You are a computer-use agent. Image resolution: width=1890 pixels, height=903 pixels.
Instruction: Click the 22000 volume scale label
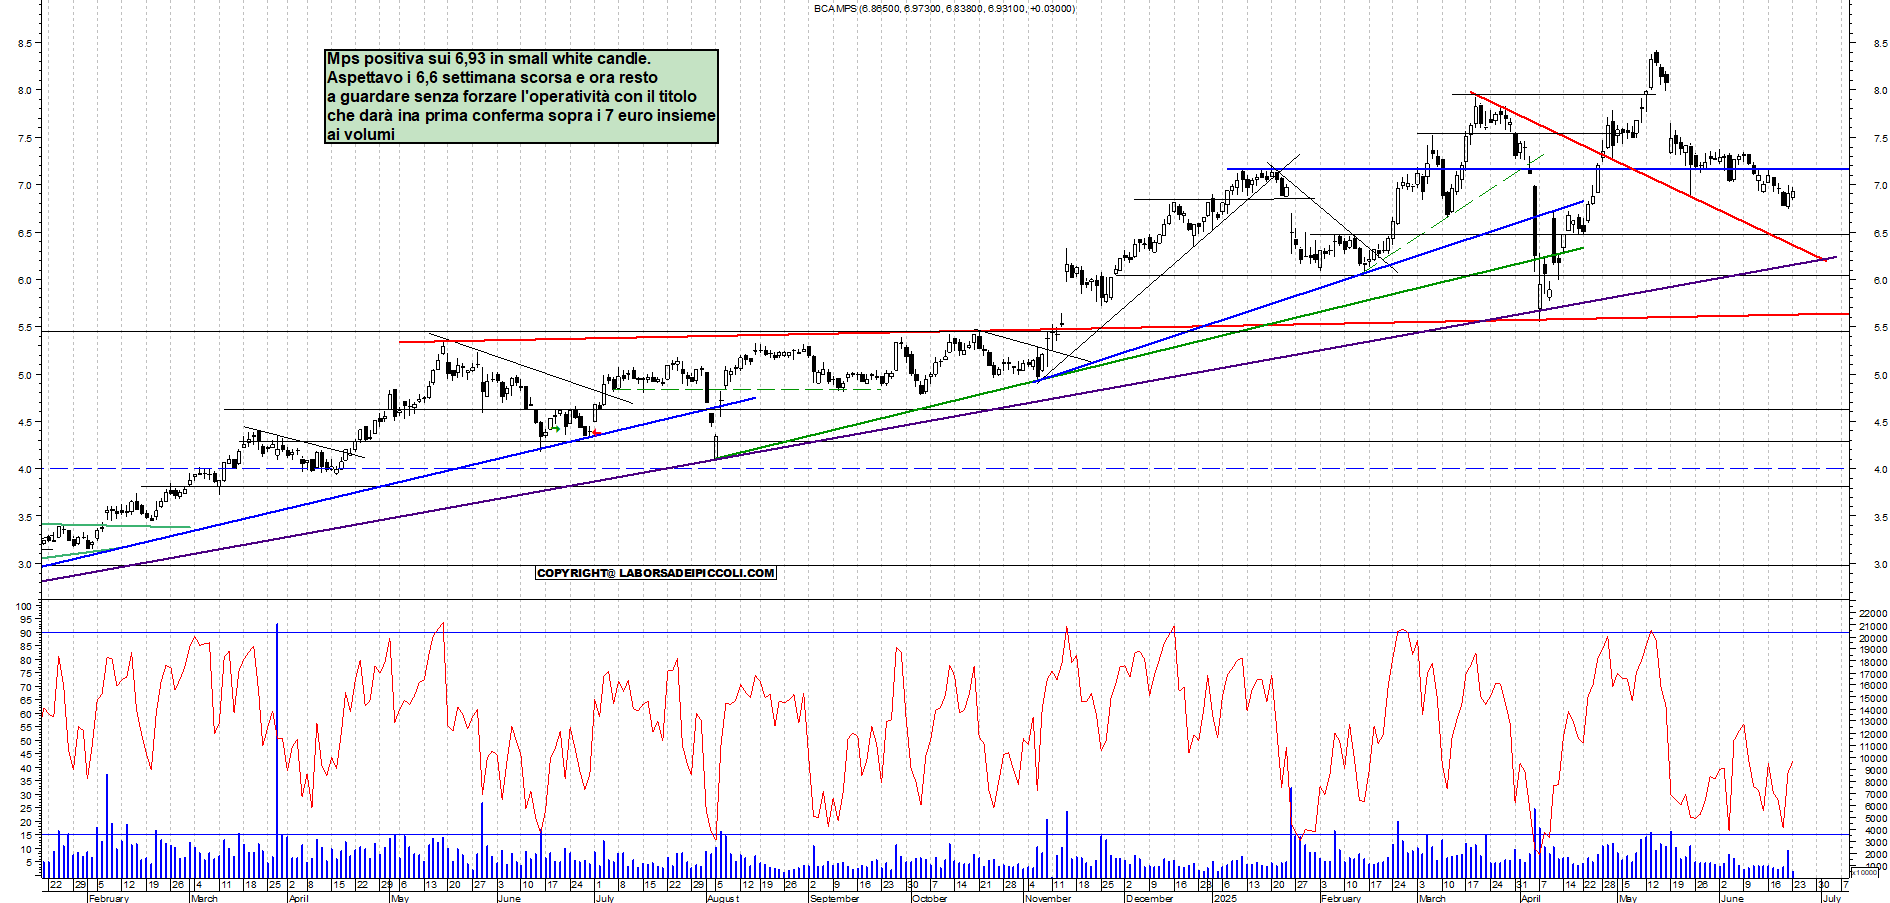click(x=1873, y=614)
